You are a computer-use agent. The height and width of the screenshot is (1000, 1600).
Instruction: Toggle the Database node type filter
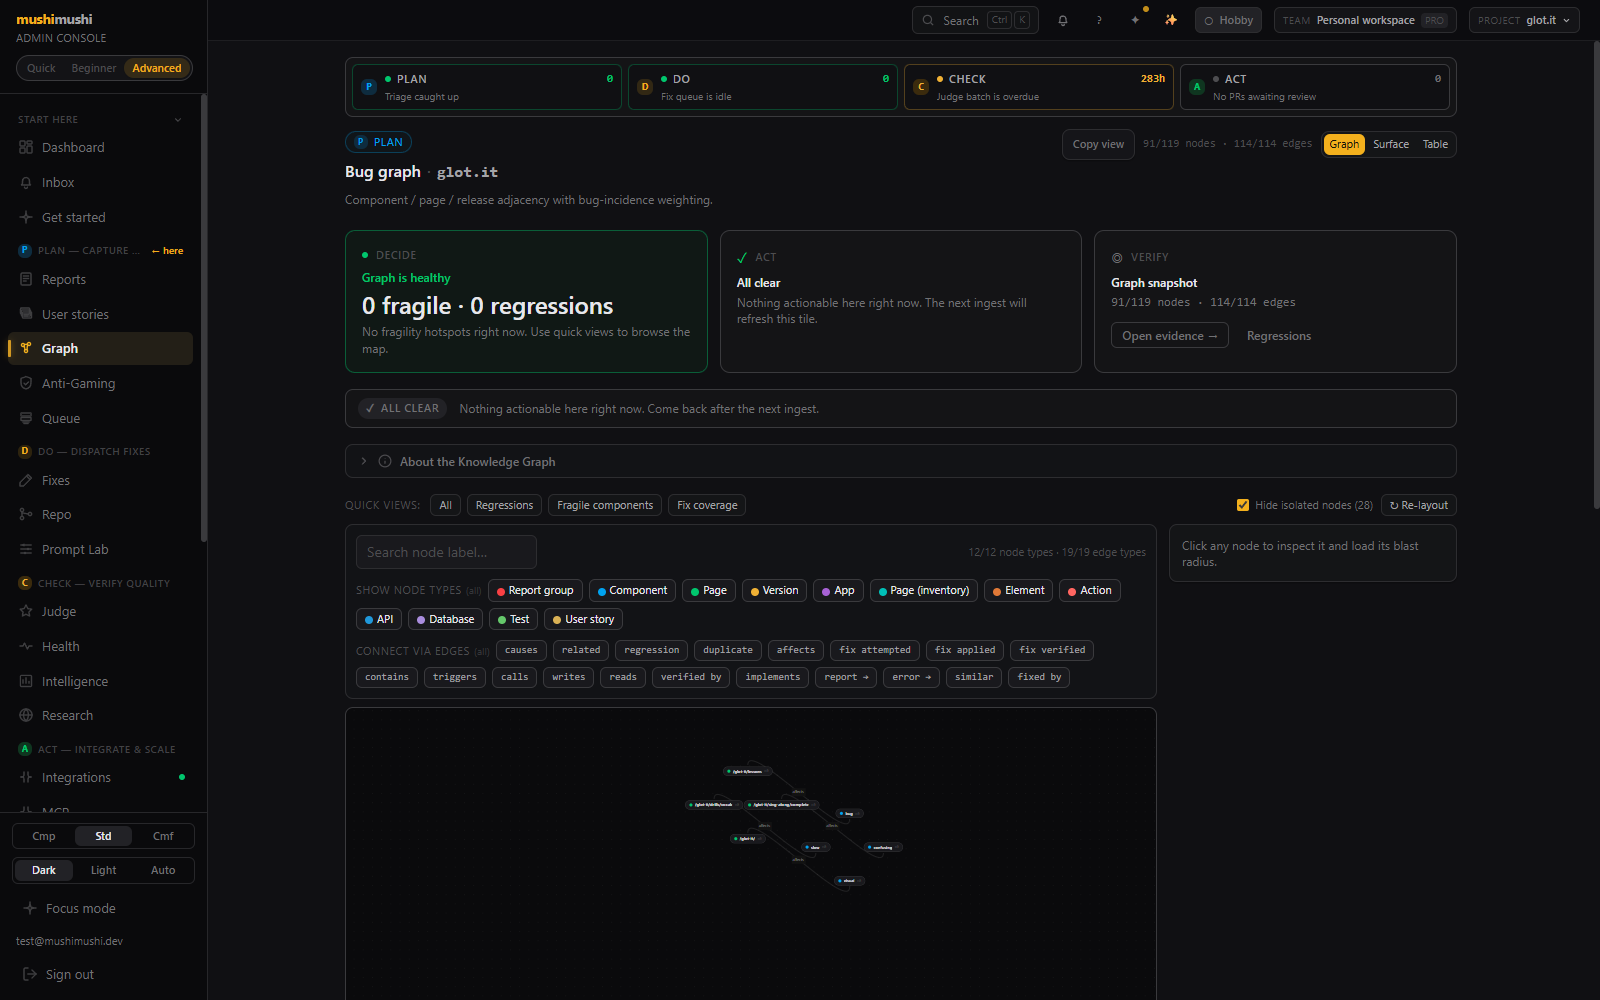tap(445, 619)
